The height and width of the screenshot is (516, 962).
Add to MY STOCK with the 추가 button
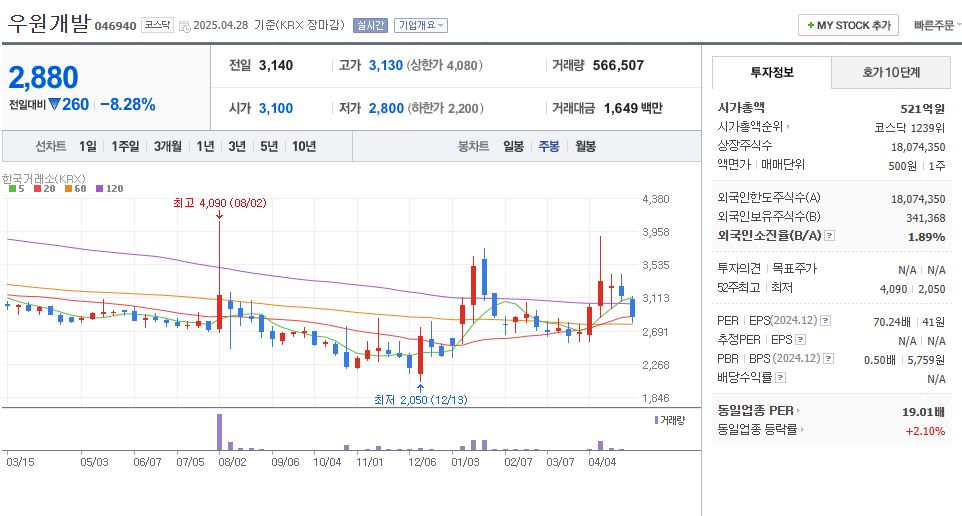point(848,25)
